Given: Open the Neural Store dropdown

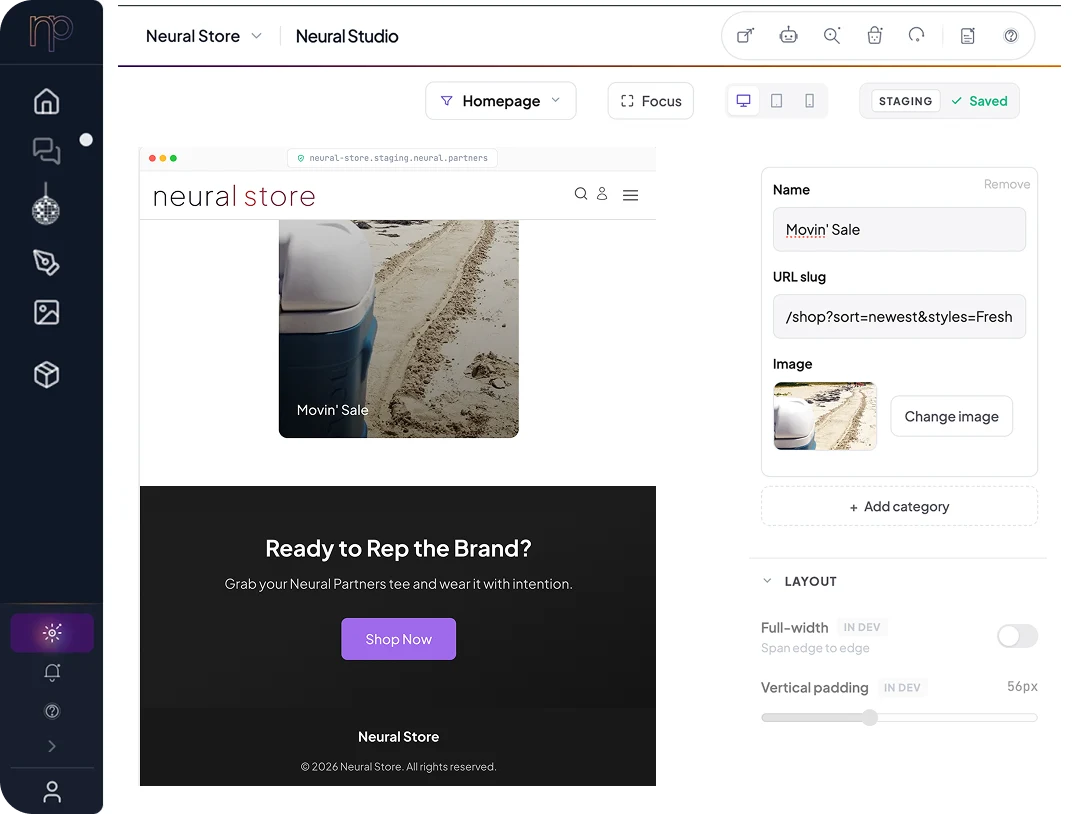Looking at the screenshot, I should click(203, 36).
